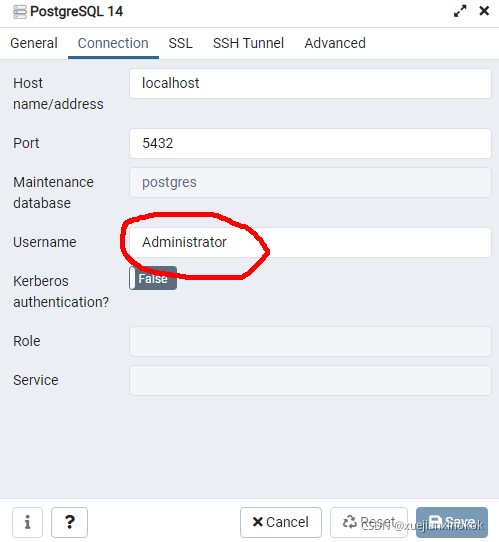Click the Role input field
This screenshot has height=542, width=499.
pos(310,342)
